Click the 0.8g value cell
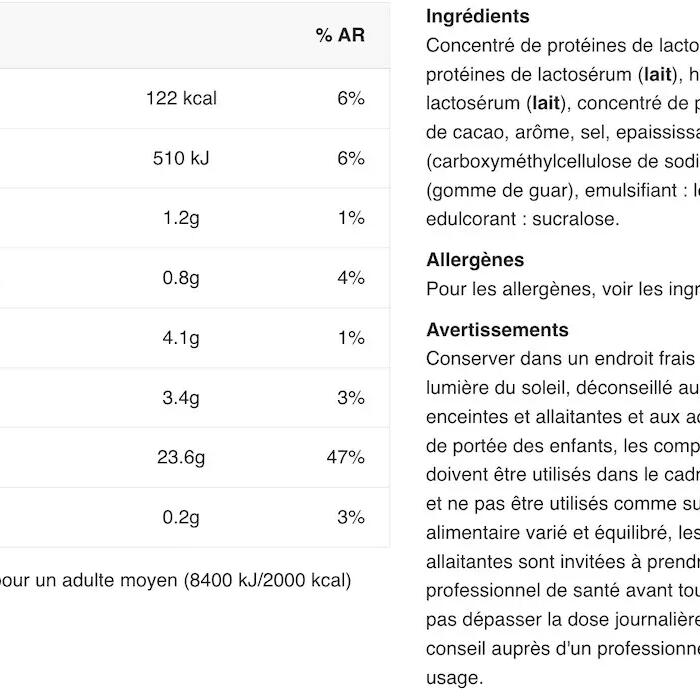The image size is (700, 700). [181, 278]
